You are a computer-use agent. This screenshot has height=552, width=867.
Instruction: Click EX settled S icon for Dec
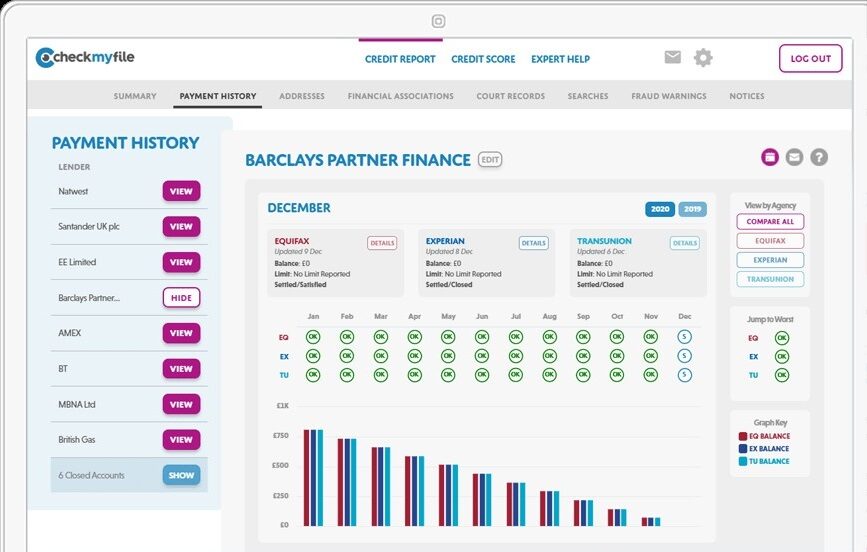click(685, 356)
